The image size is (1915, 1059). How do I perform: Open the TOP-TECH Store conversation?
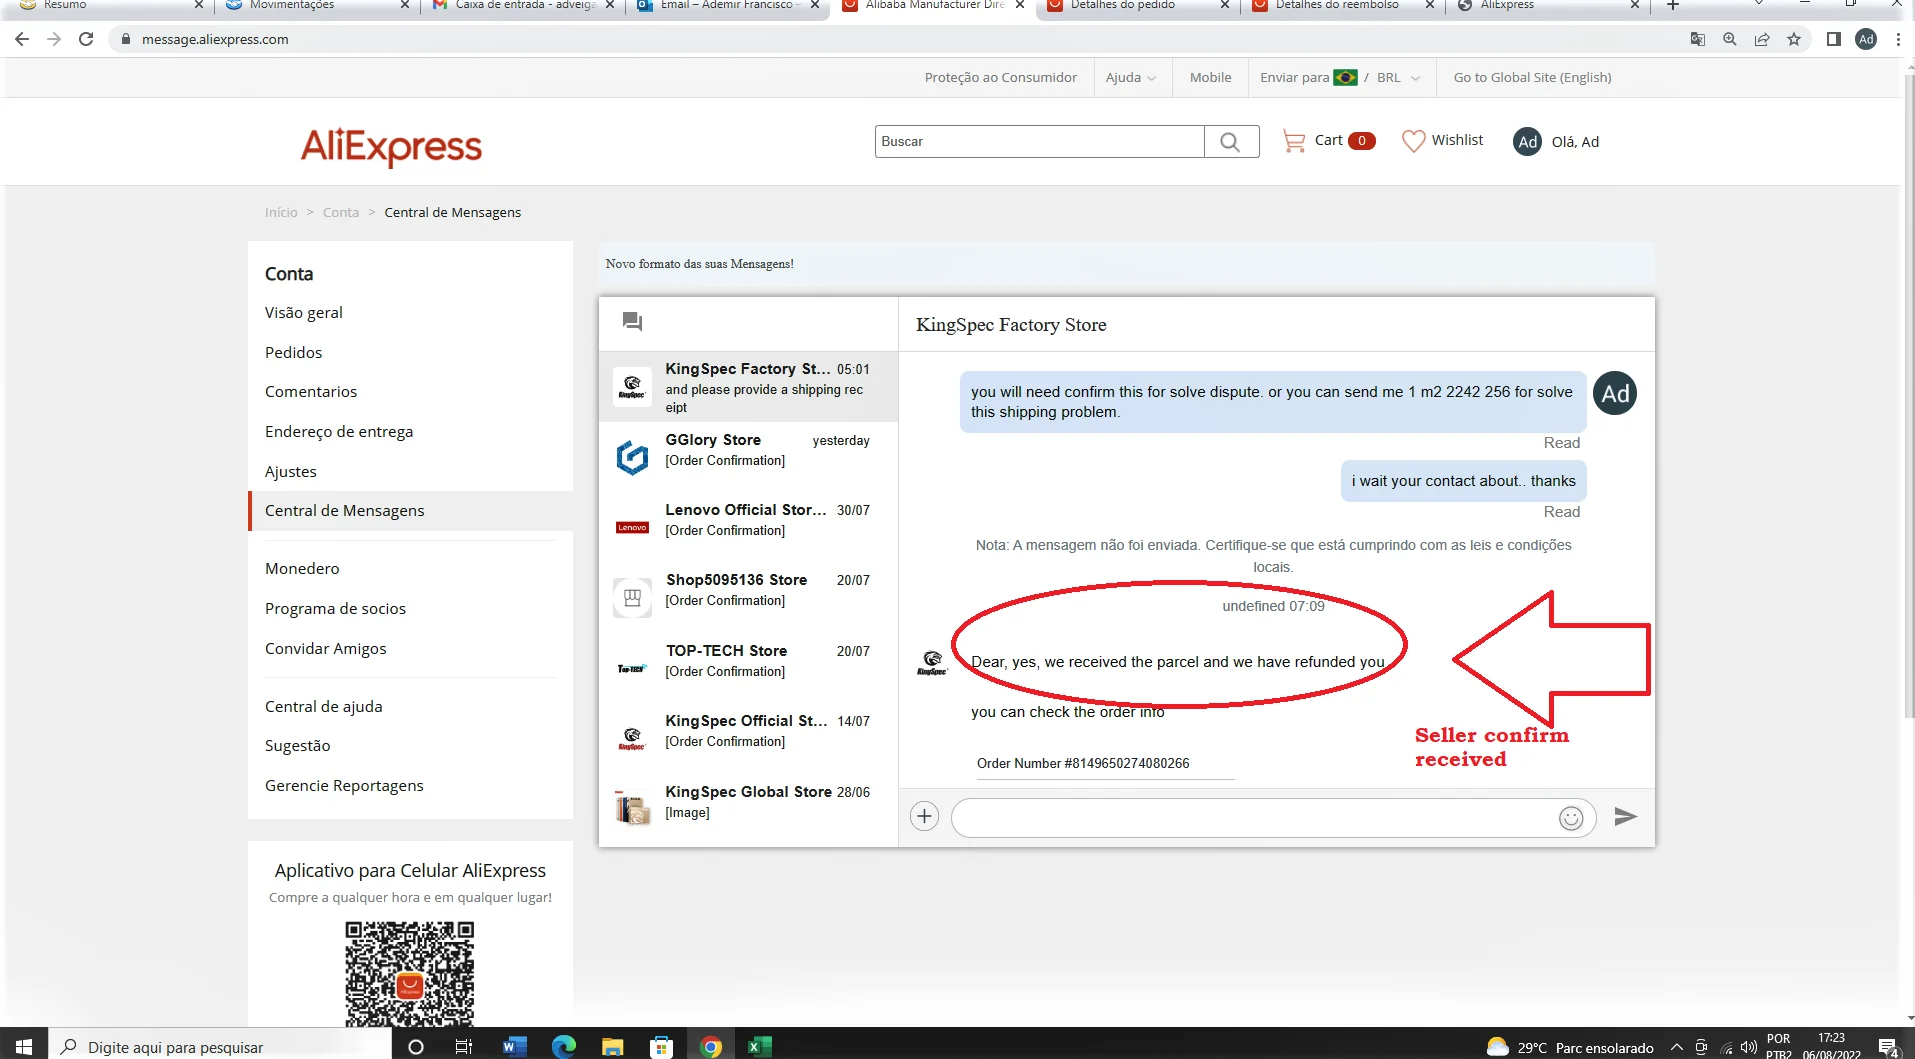[748, 668]
